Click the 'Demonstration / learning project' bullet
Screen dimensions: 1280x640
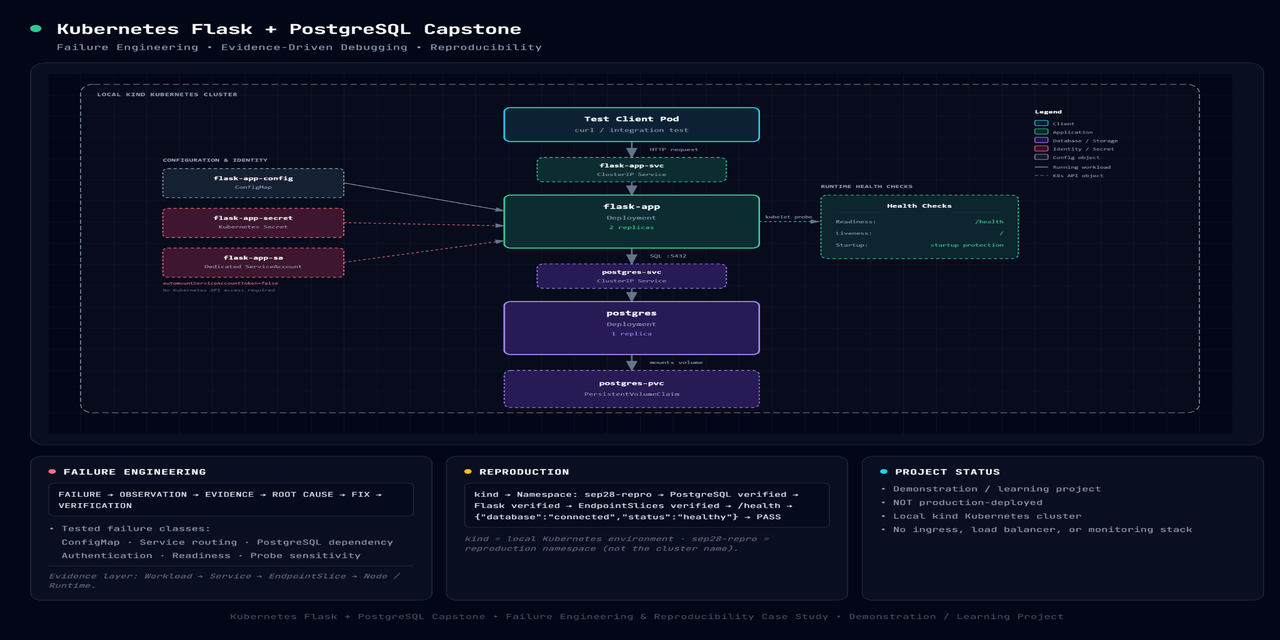[991, 489]
